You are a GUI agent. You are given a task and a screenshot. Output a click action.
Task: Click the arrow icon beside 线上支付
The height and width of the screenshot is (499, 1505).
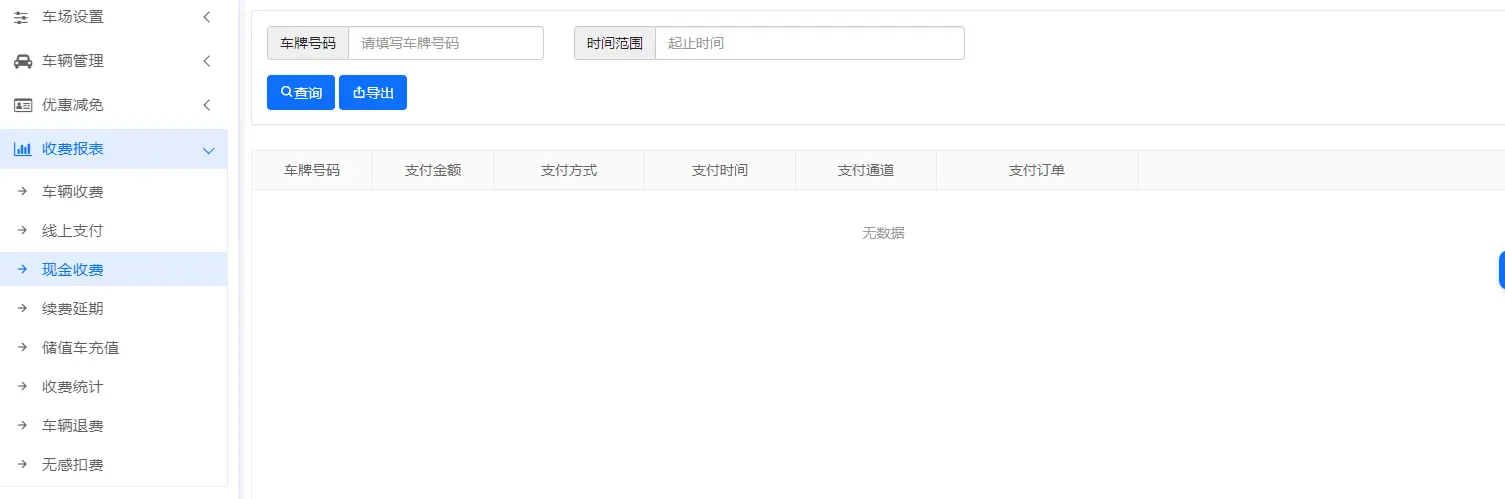pos(22,231)
